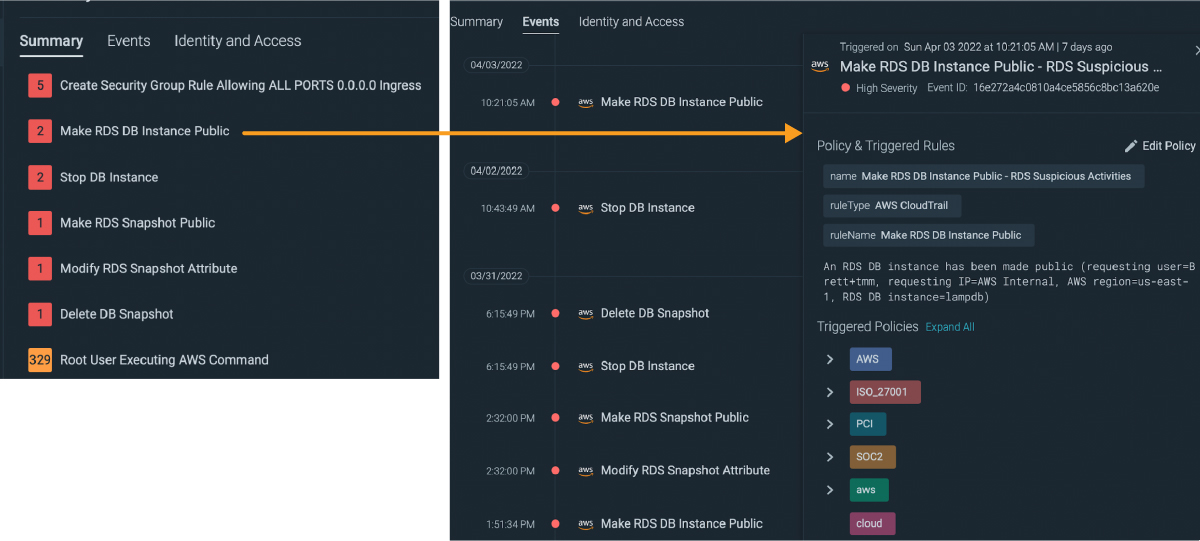Open Summary tab in left panel

pyautogui.click(x=51, y=41)
